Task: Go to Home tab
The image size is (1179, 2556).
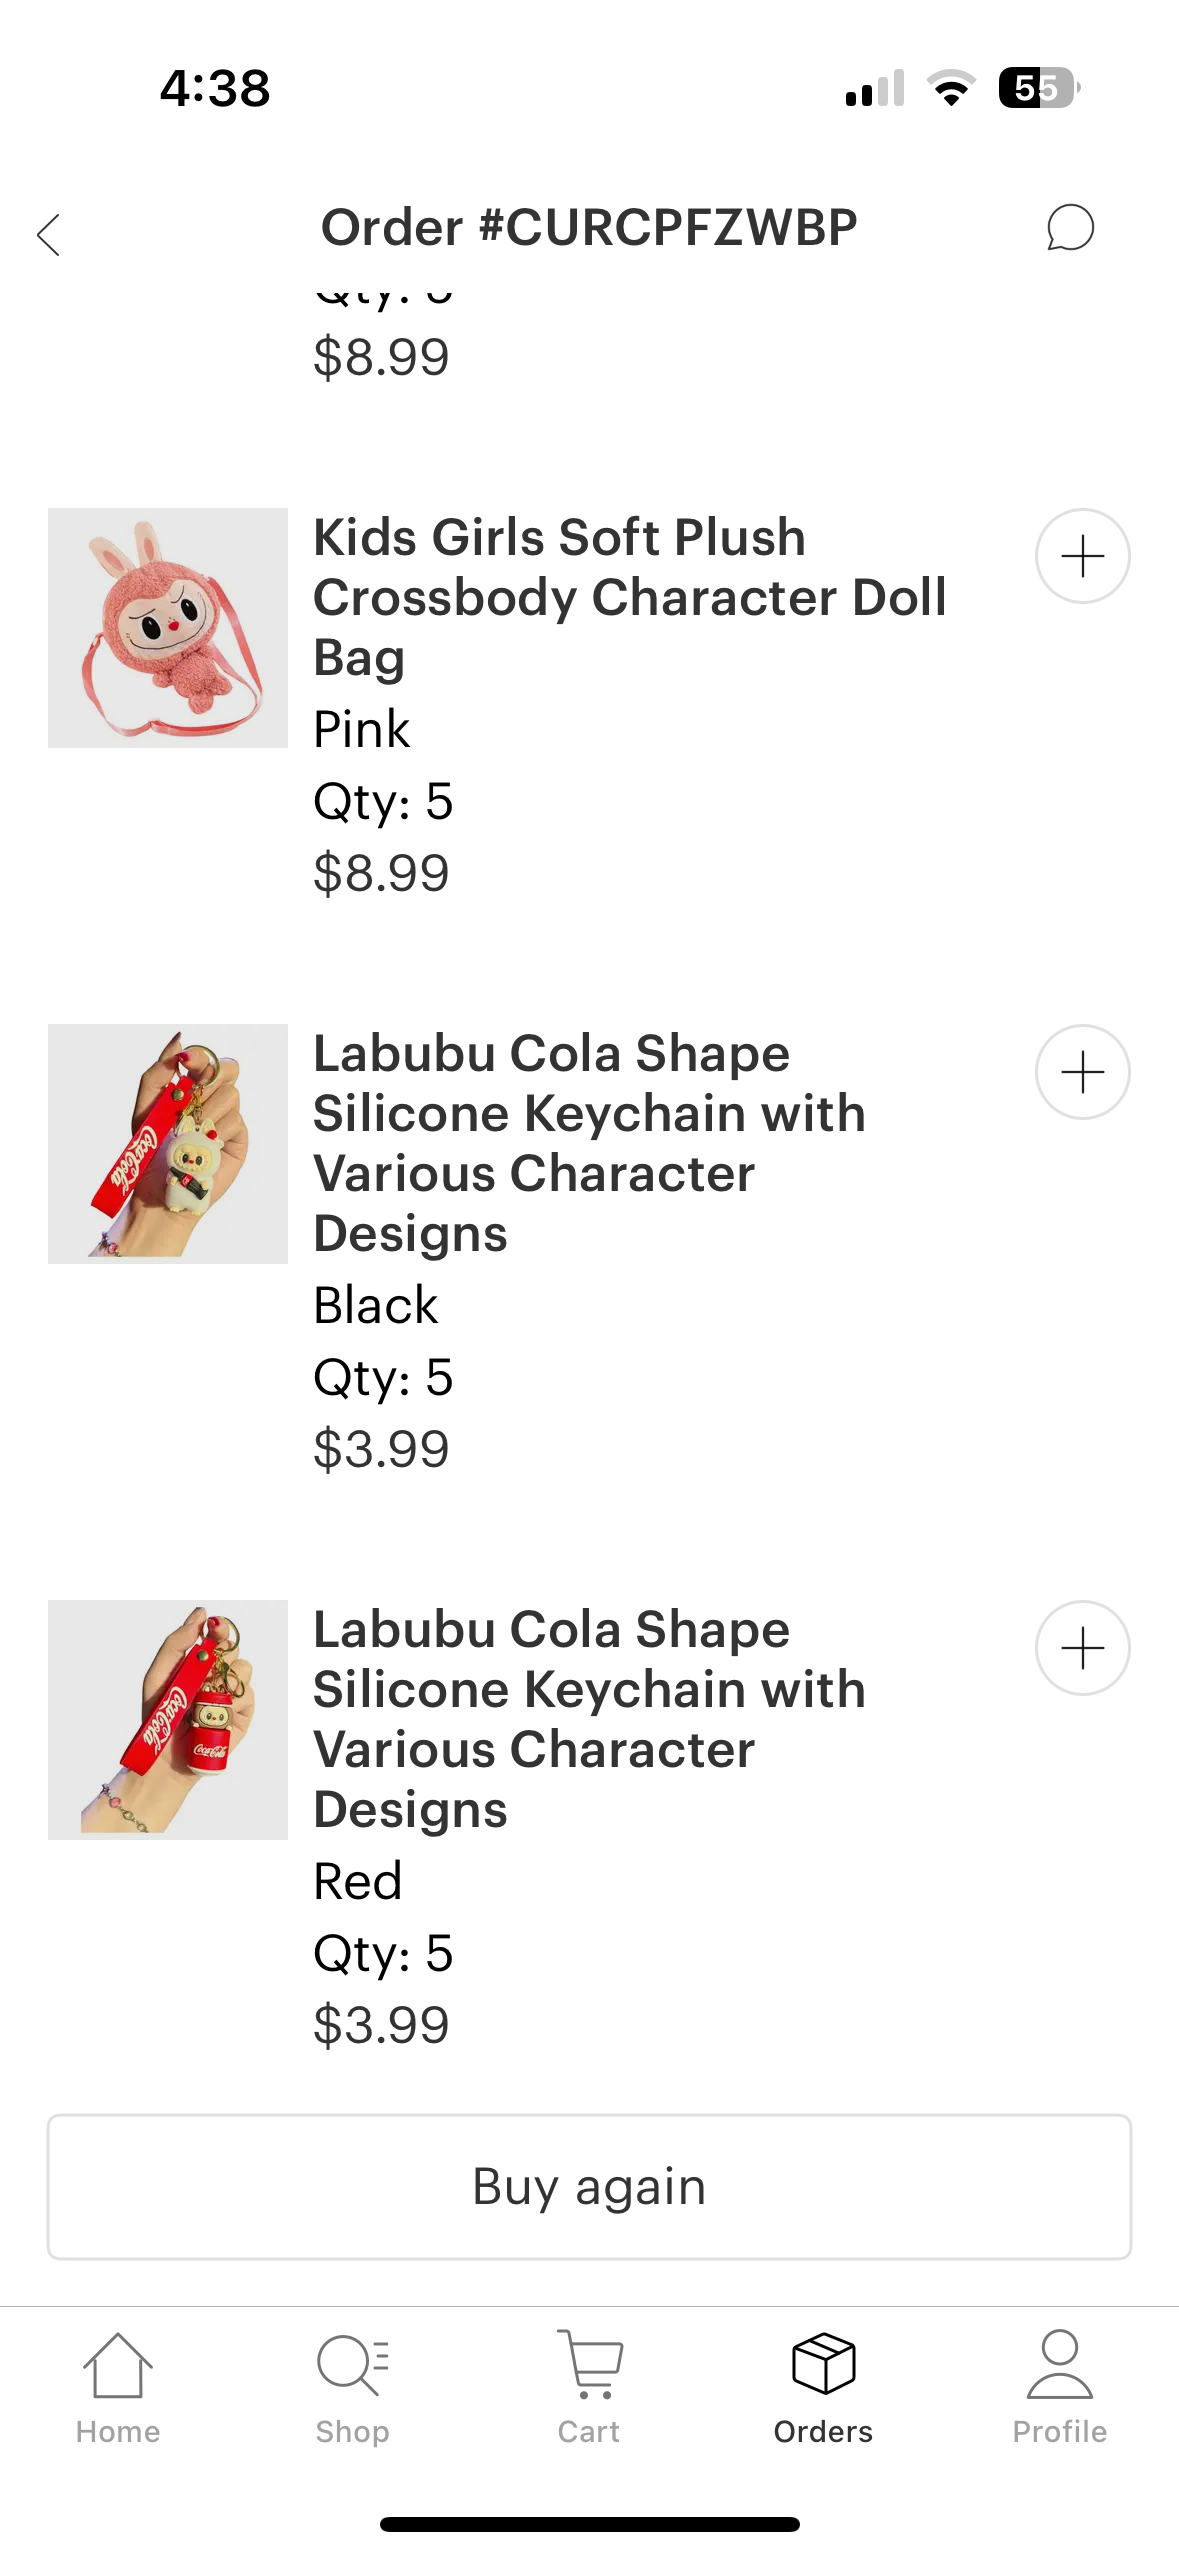Action: click(x=118, y=2386)
